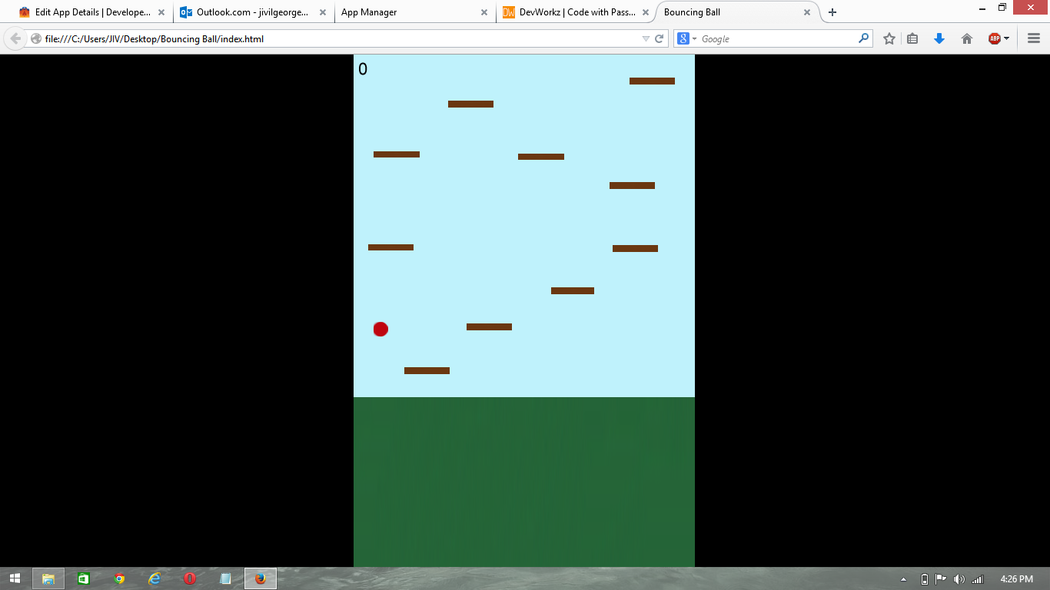Switch to the Outlook.com tab
Image resolution: width=1050 pixels, height=590 pixels.
pos(250,13)
